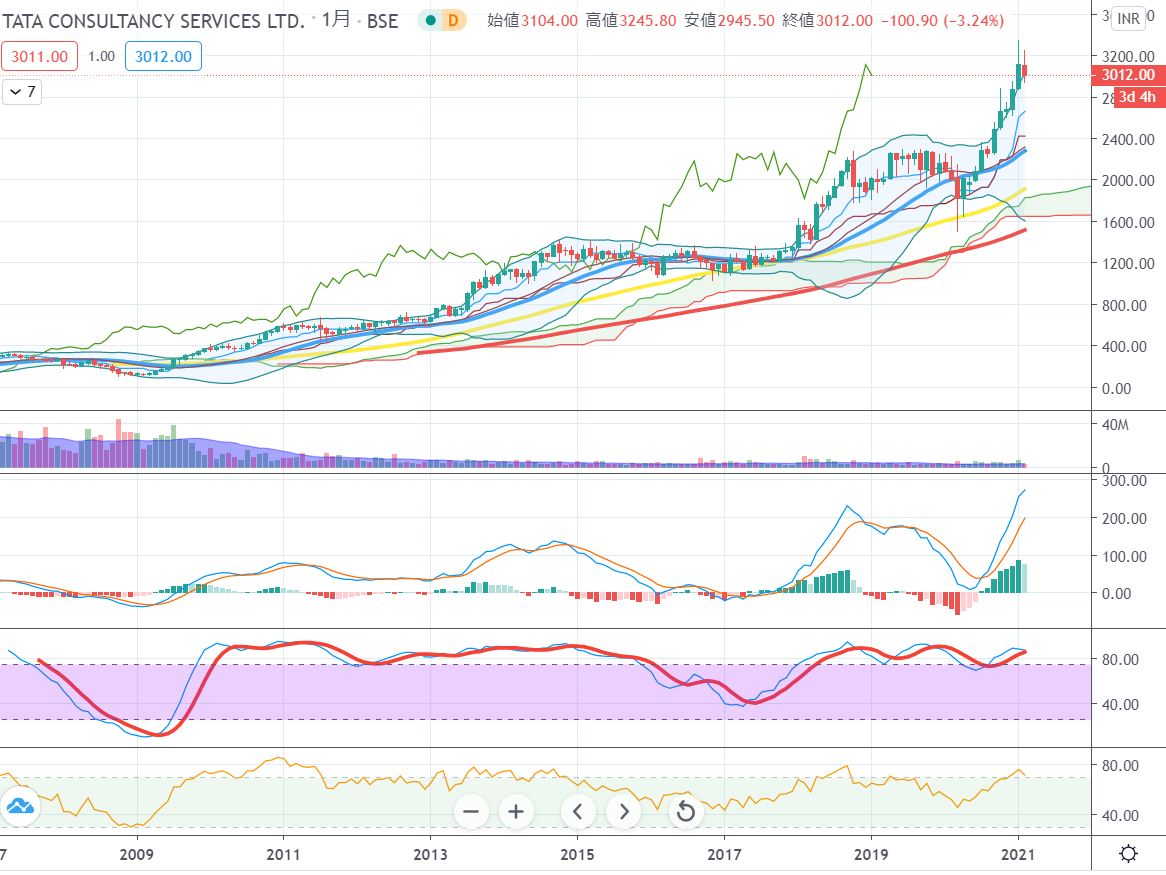Click the TATA CONSULTANCY SERVICES LTD. symbol title
The width and height of the screenshot is (1166, 875).
pyautogui.click(x=154, y=21)
